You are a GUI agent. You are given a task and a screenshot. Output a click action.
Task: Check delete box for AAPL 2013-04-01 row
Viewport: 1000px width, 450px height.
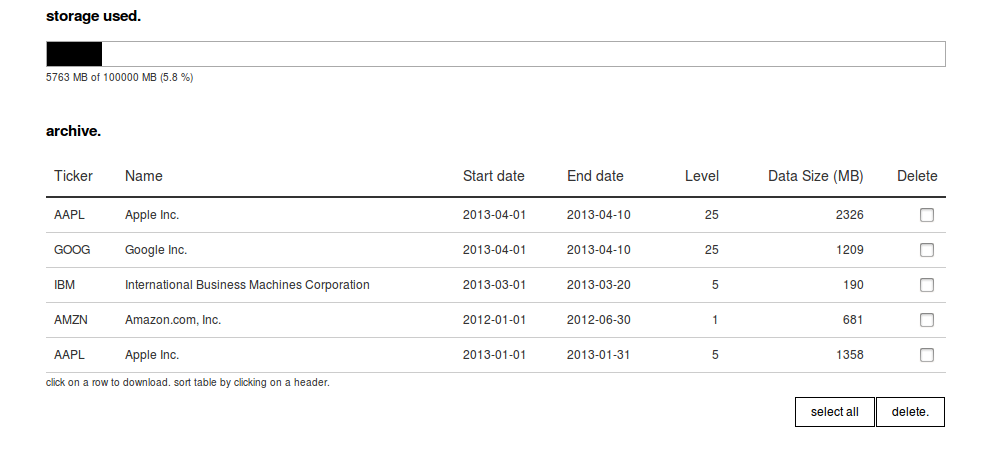[927, 215]
